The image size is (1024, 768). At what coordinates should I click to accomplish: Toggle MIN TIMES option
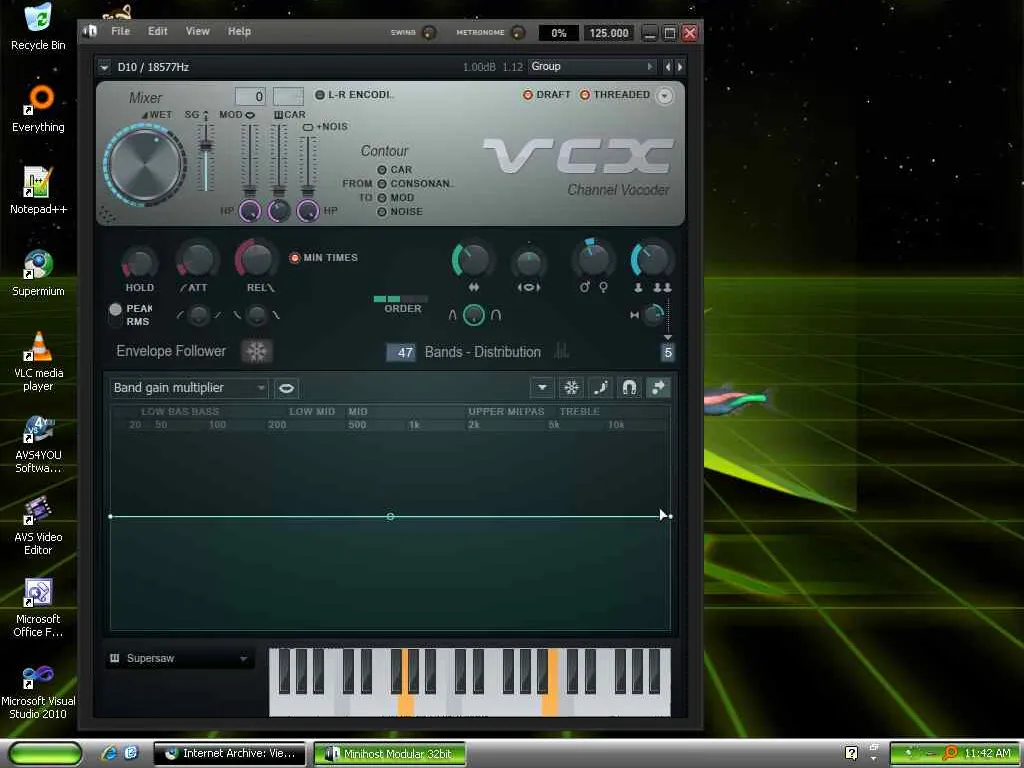click(324, 258)
